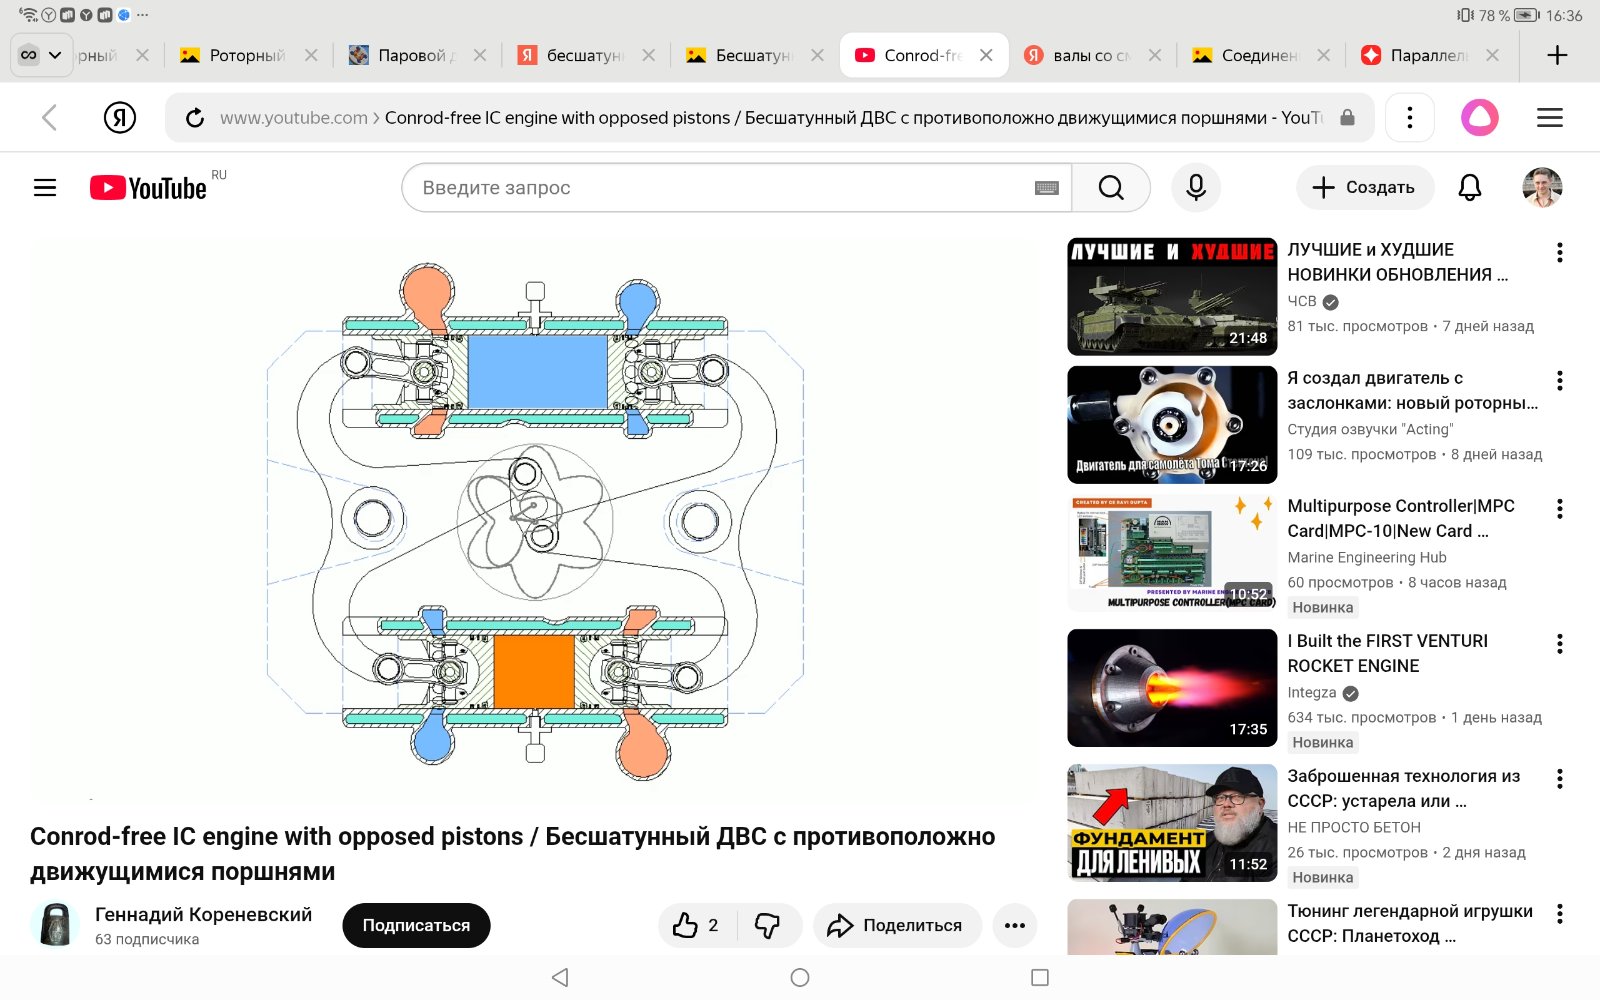The height and width of the screenshot is (1000, 1600).
Task: Open options for ЛУЧШИЕ и ХУДШИЕ video
Action: pos(1559,253)
